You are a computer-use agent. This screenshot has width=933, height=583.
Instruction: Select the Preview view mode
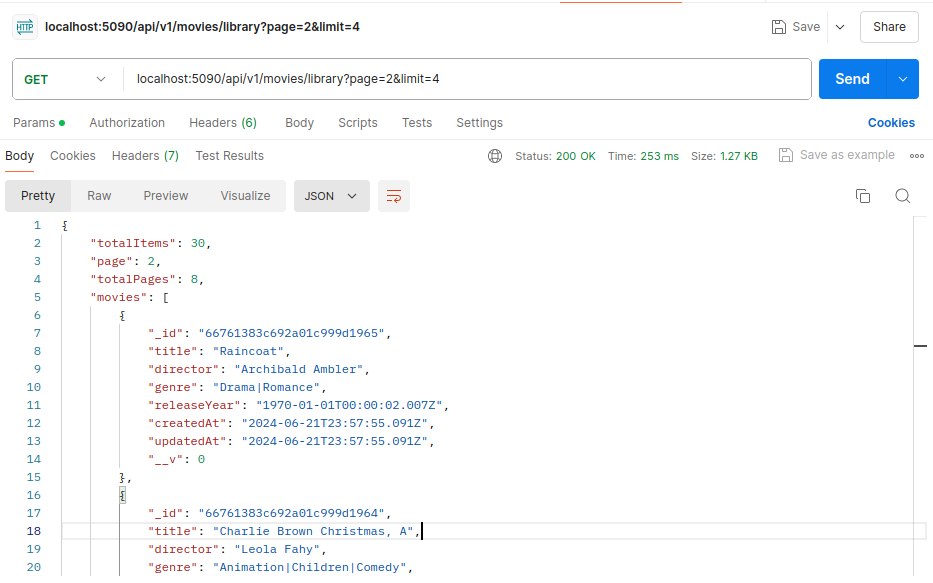pyautogui.click(x=165, y=196)
